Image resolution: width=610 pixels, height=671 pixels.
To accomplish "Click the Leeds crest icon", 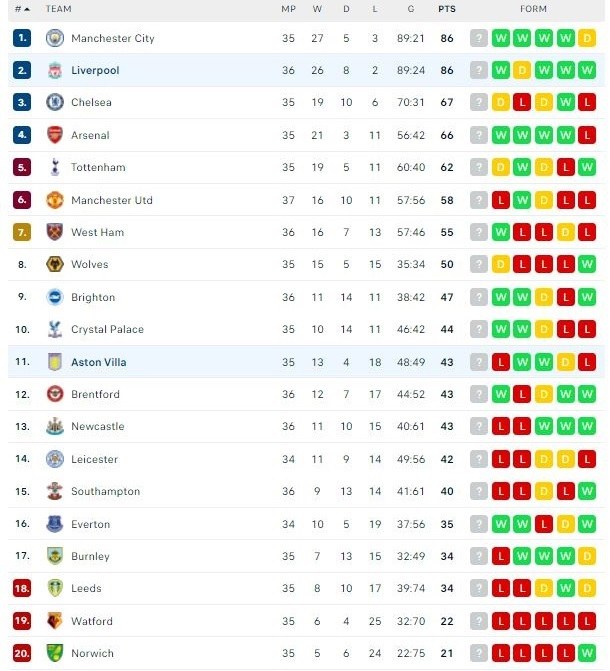I will [x=54, y=588].
